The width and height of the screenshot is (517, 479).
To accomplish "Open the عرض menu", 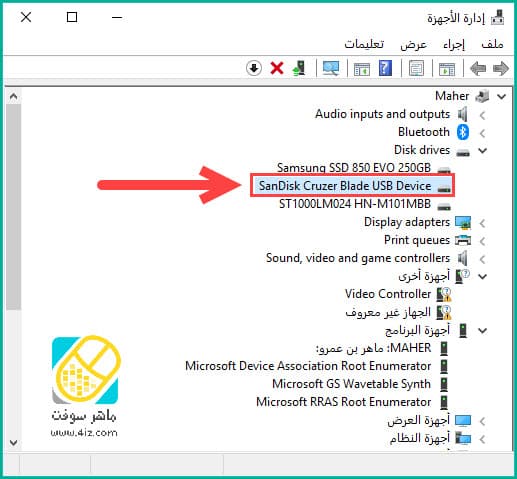I will point(414,44).
